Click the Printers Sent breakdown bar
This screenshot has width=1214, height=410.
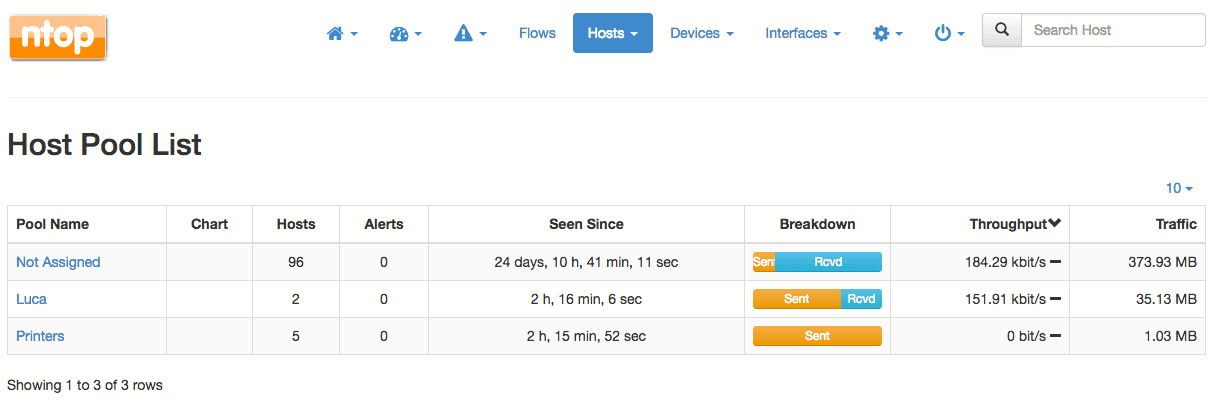817,336
